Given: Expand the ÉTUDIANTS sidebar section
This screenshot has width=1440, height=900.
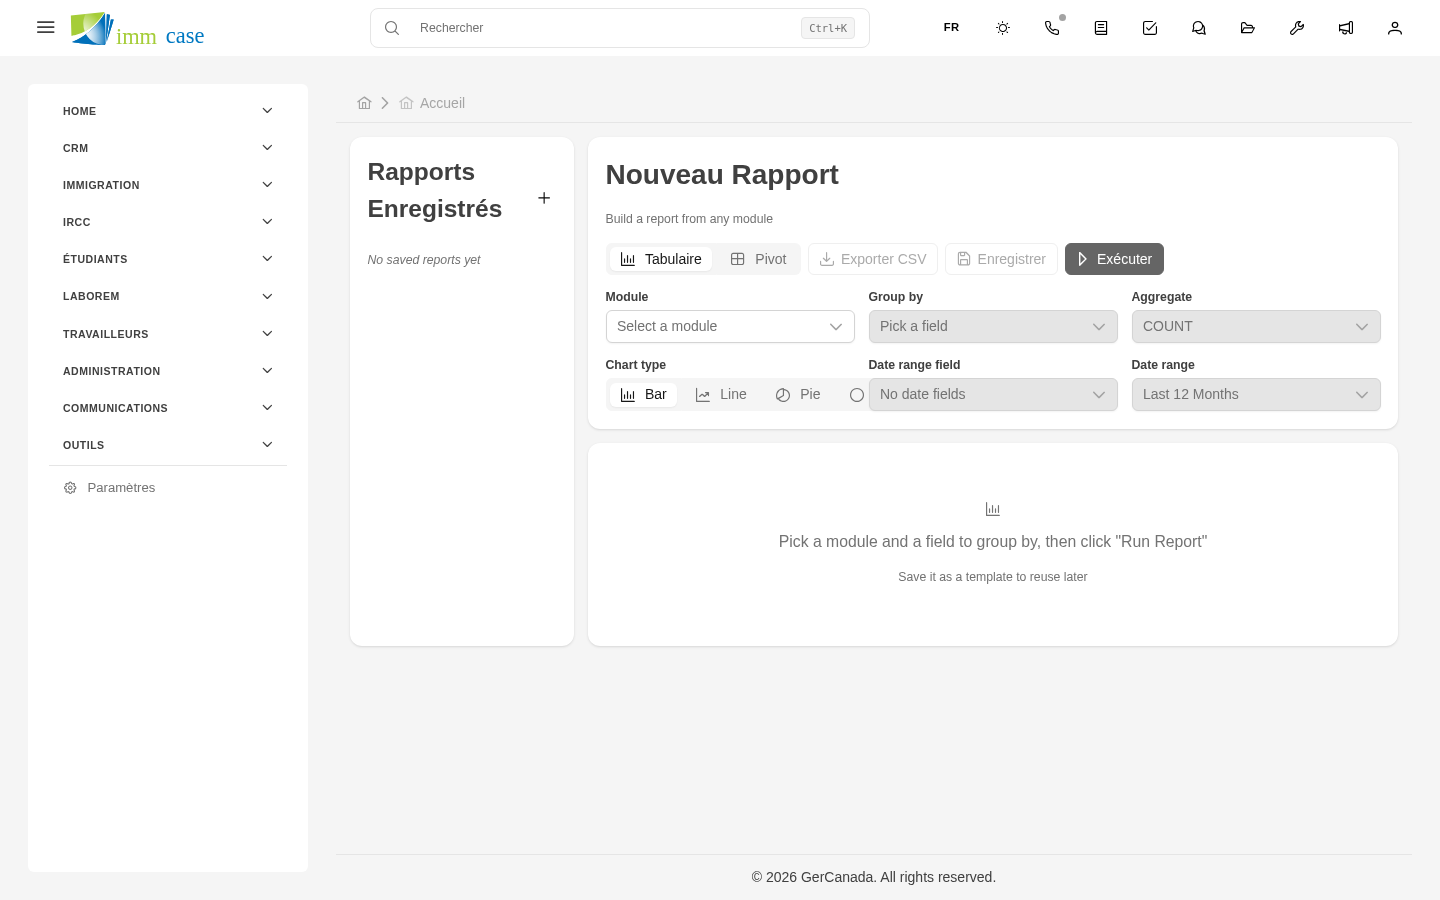Looking at the screenshot, I should pyautogui.click(x=168, y=259).
